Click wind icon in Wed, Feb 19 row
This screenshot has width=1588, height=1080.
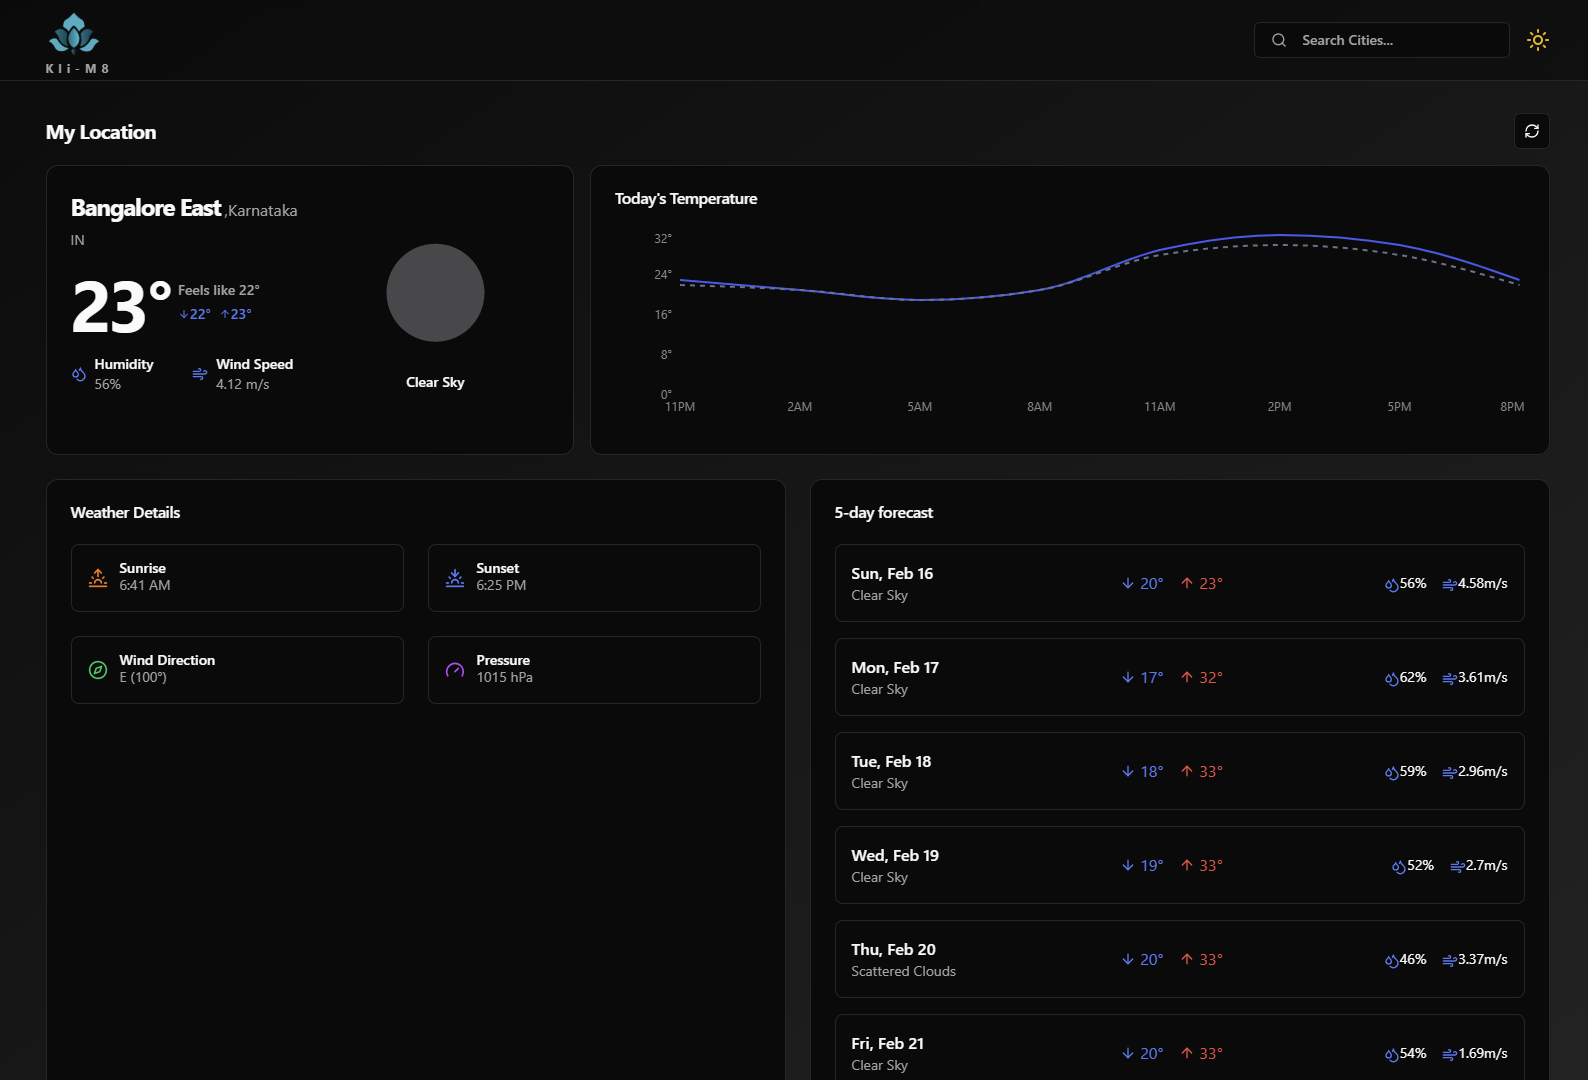coord(1458,866)
